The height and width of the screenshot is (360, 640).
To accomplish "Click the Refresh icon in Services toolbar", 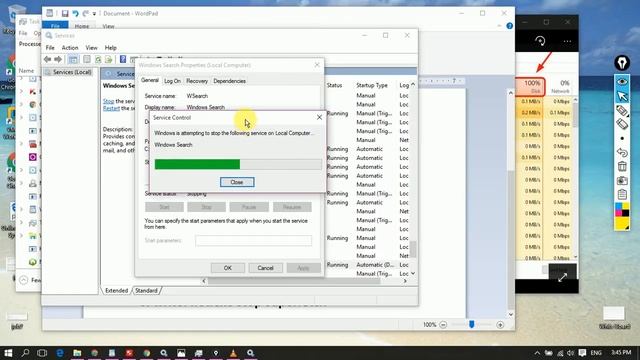I will pos(98,60).
